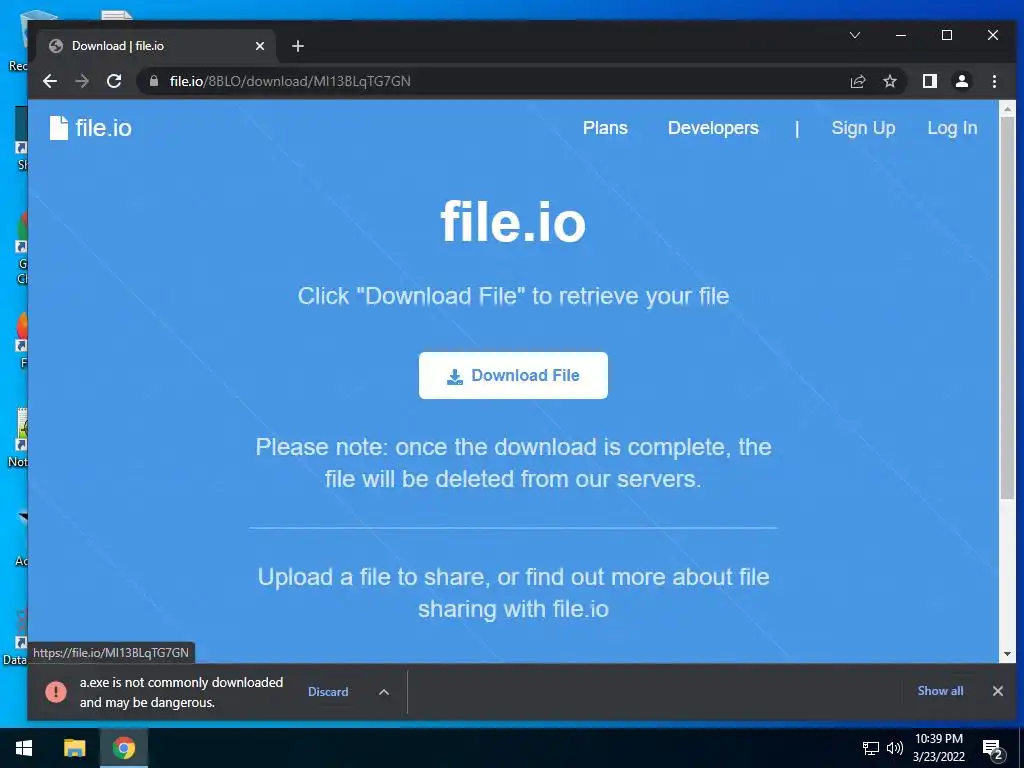Expand a.exe download options arrow

pos(384,692)
